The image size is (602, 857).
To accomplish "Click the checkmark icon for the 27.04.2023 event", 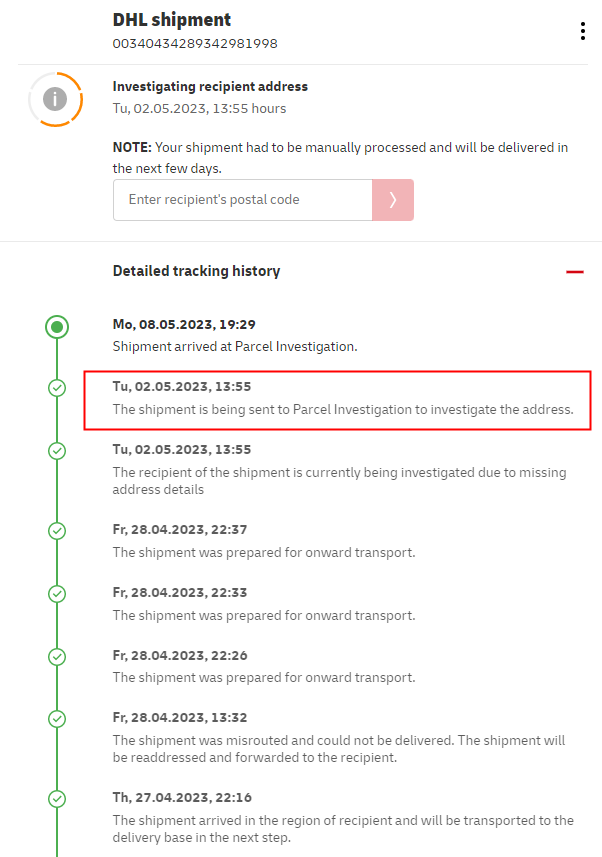I will 57,798.
